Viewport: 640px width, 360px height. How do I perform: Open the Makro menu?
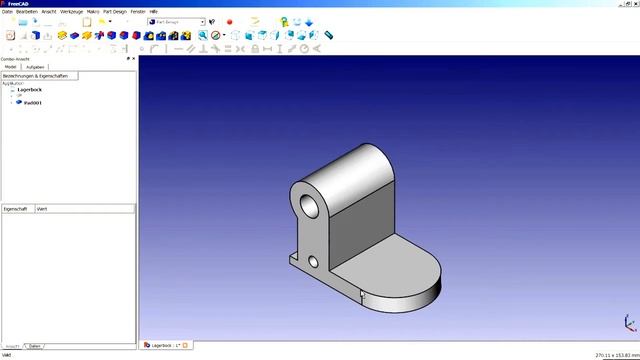[93, 12]
